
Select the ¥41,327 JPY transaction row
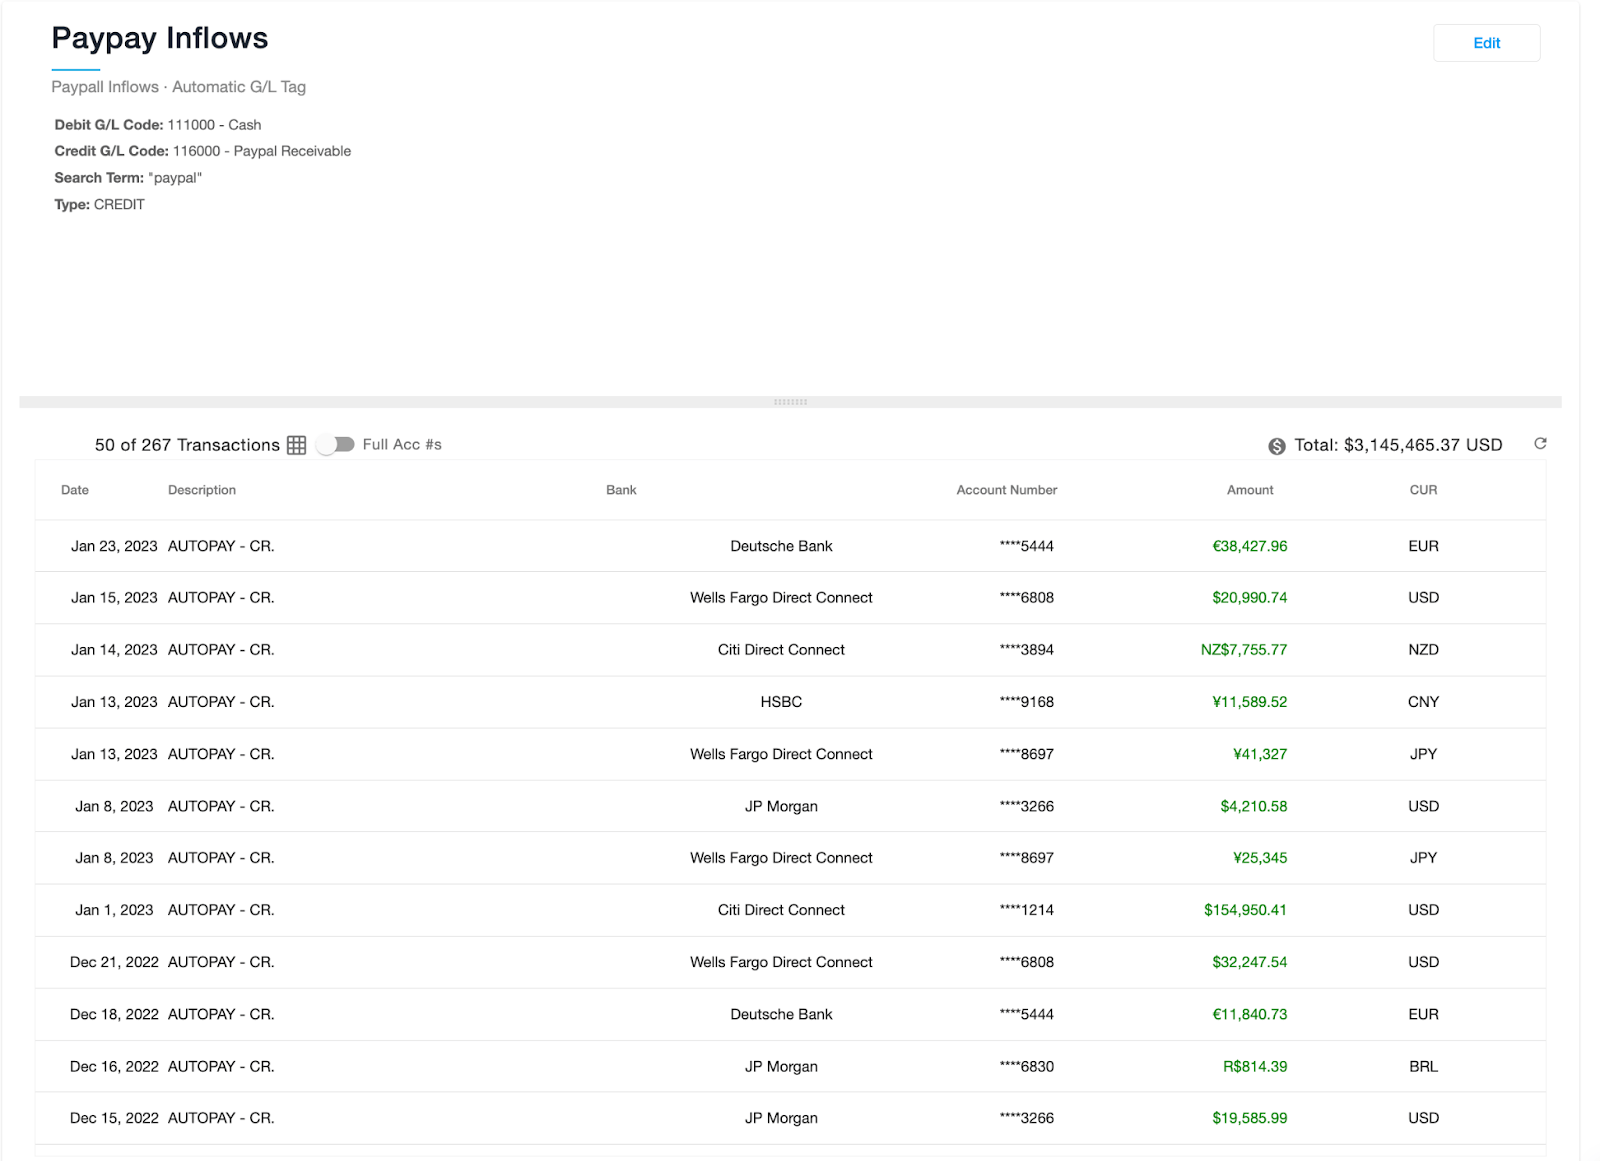781,754
